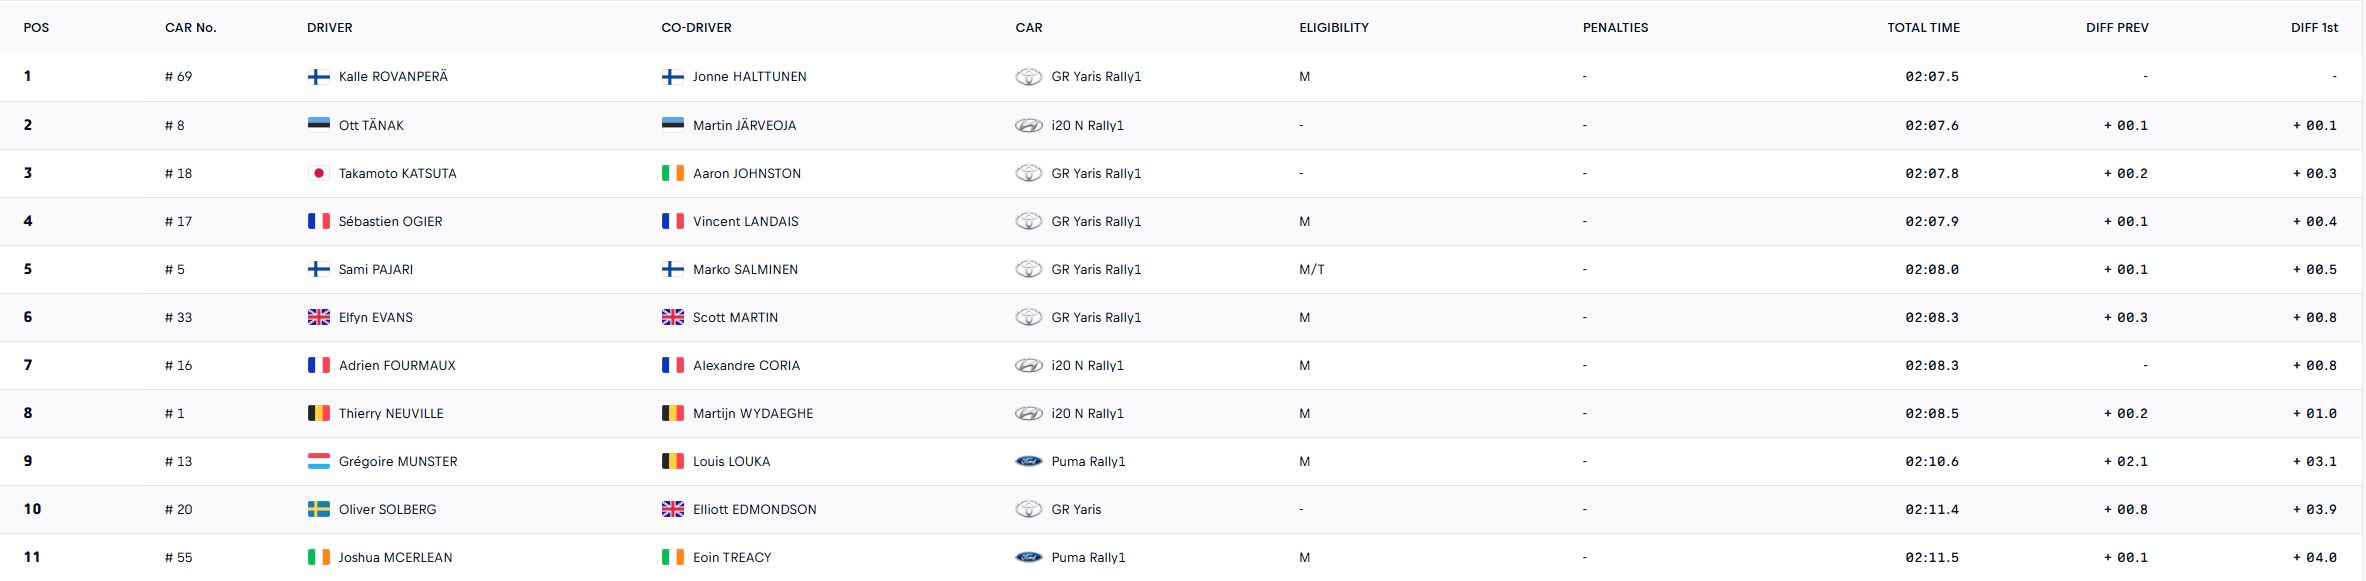Click the Hyundai logo in Tänak's row
This screenshot has height=581, width=2366.
tap(1028, 125)
